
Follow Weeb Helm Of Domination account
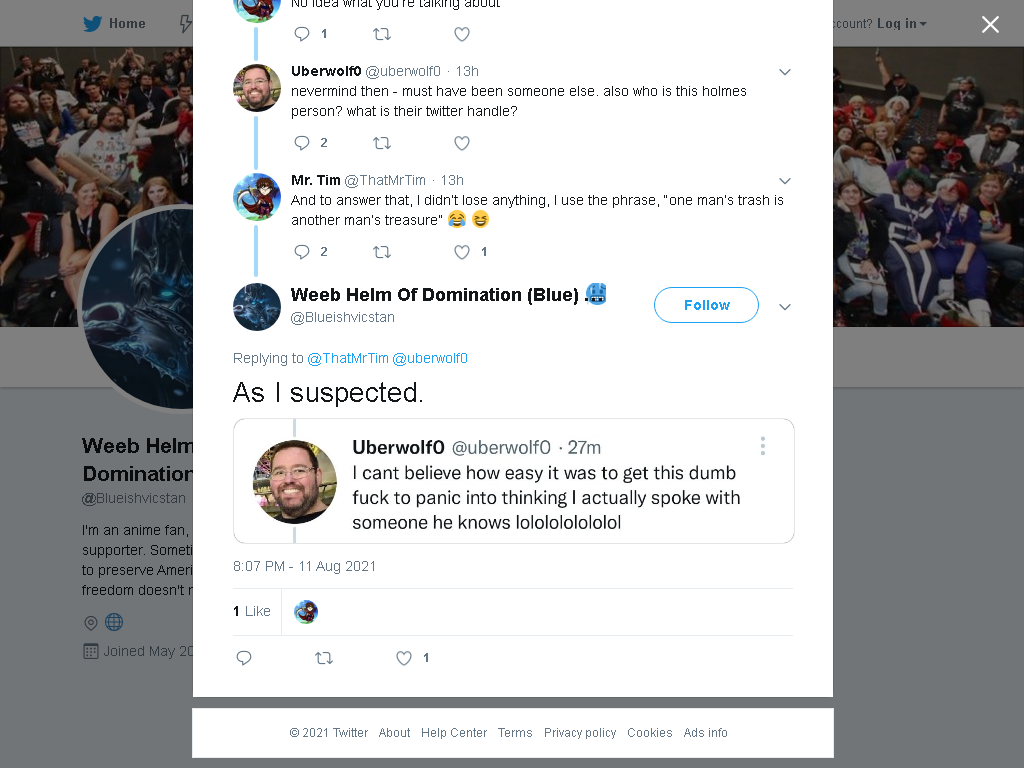pyautogui.click(x=706, y=305)
